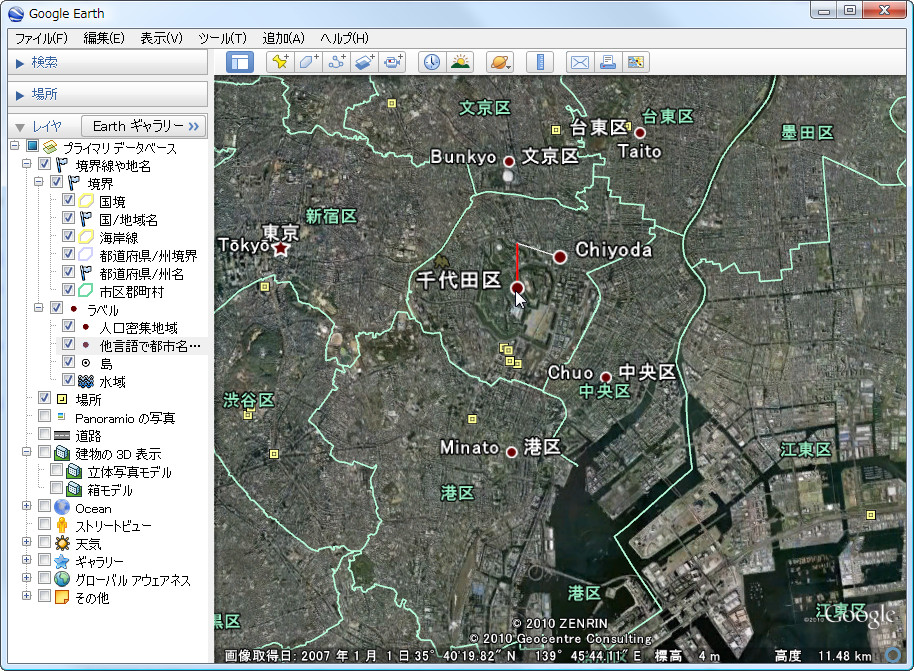The image size is (914, 671).
Task: Click the Ocean globe layer icon
Action: click(x=62, y=507)
